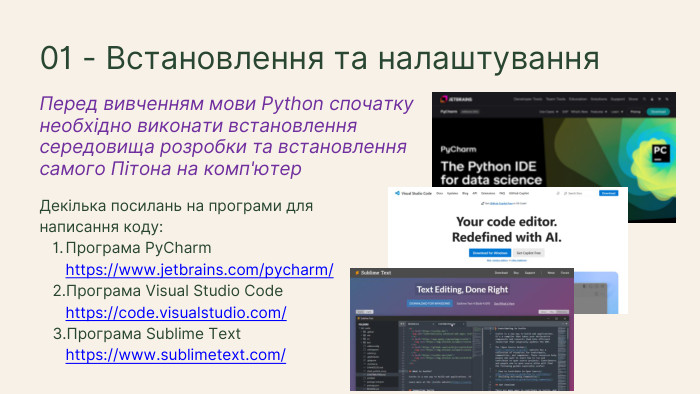
Task: Click the Visual Studio Code logo icon
Action: [x=397, y=193]
